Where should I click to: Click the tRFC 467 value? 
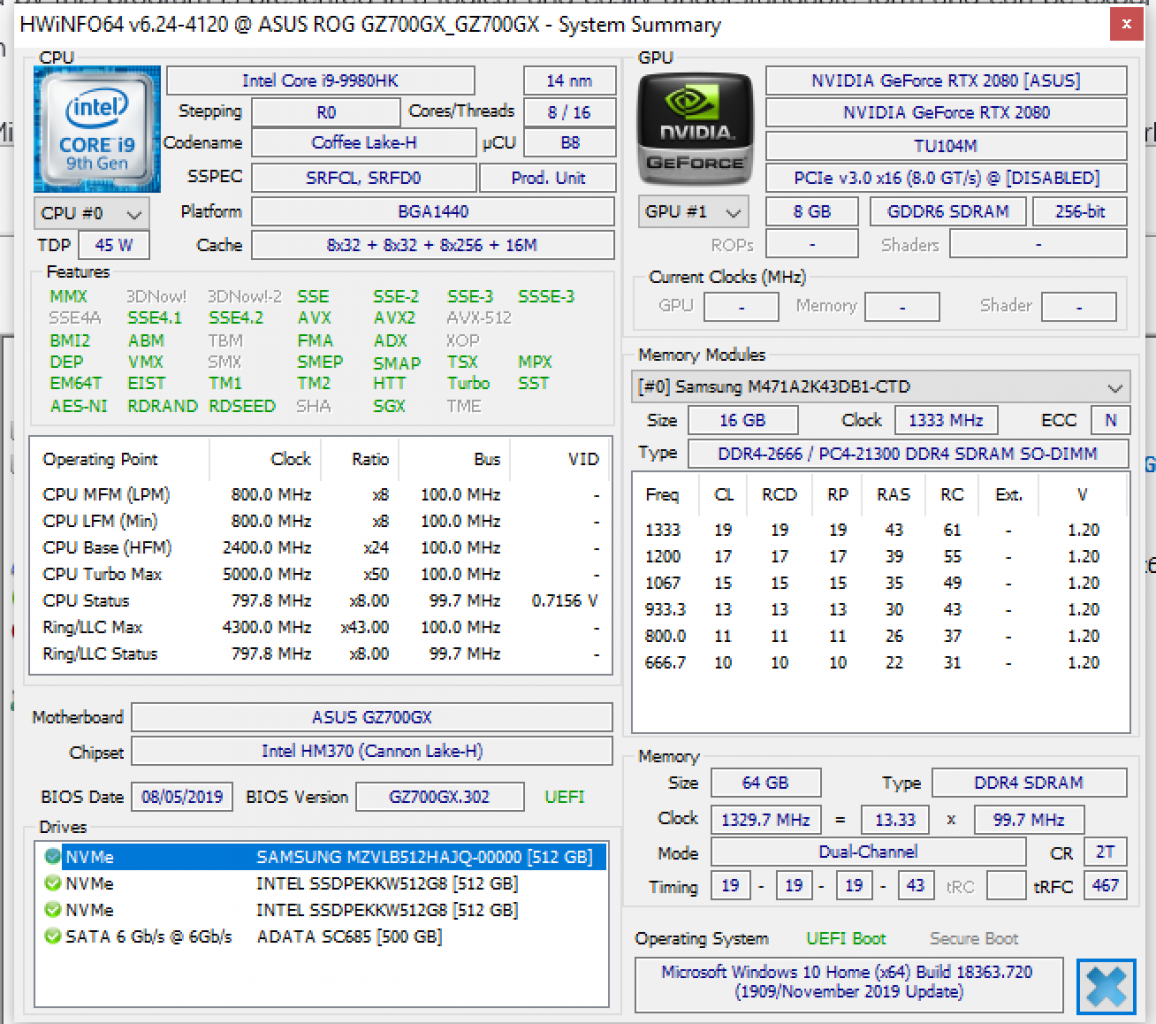[1104, 885]
